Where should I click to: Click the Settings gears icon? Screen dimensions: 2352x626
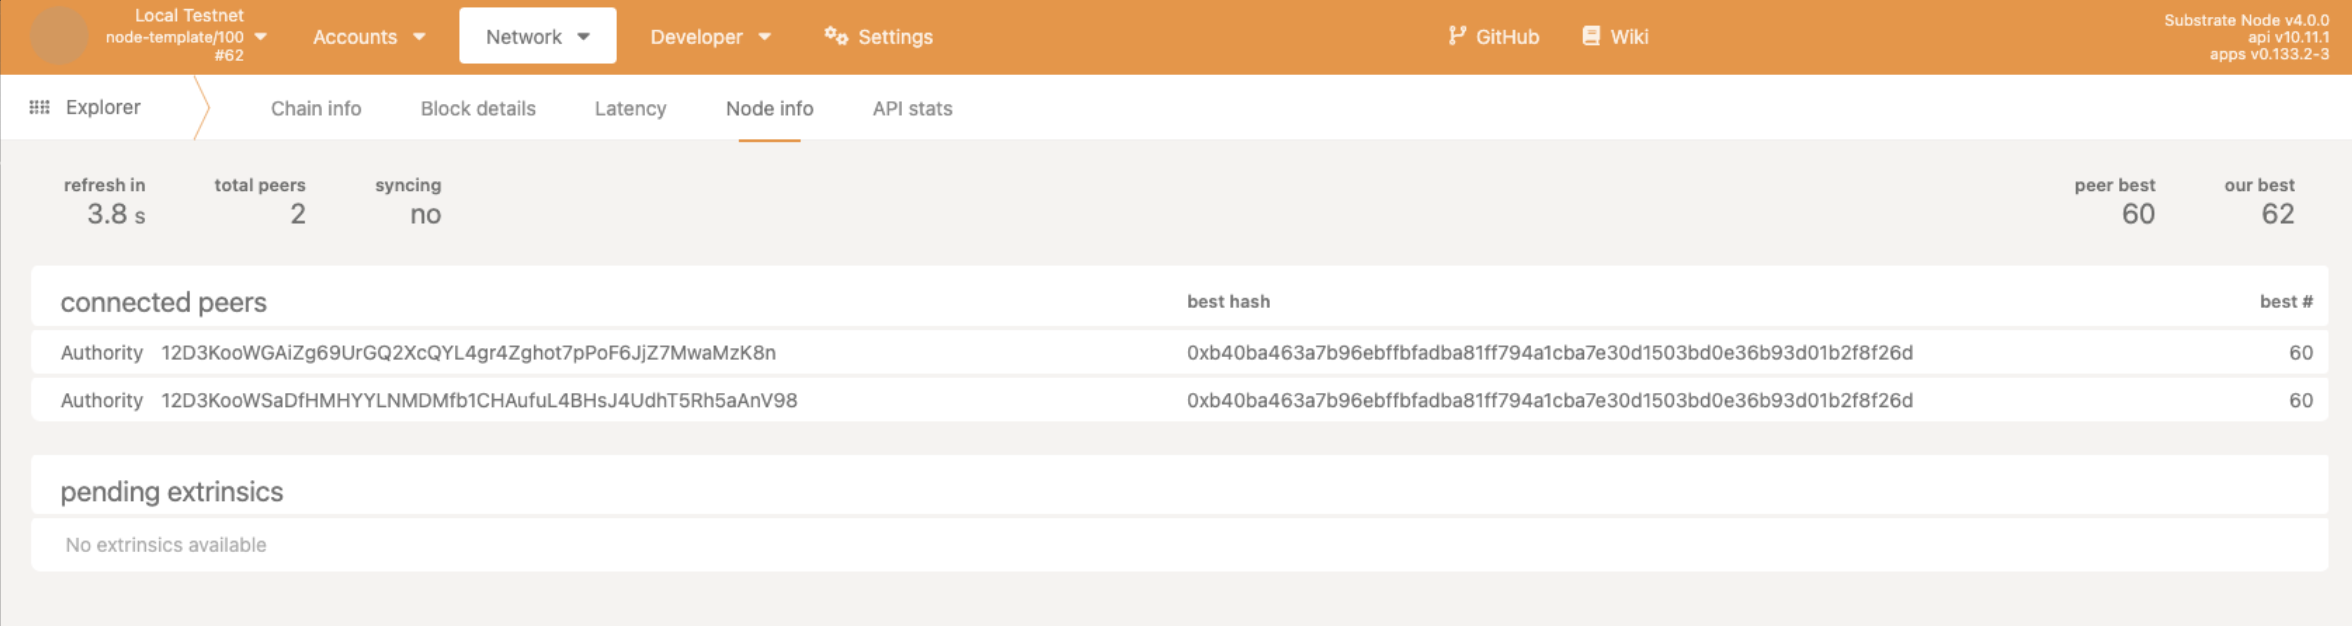[x=836, y=36]
